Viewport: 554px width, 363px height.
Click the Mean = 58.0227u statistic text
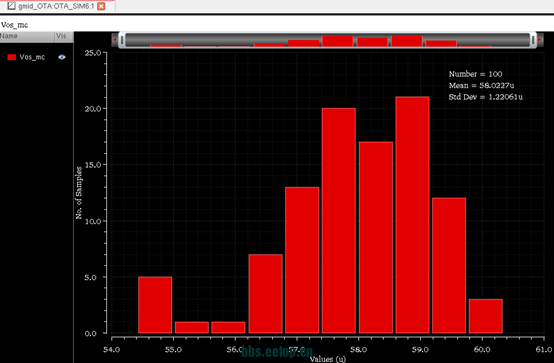481,86
